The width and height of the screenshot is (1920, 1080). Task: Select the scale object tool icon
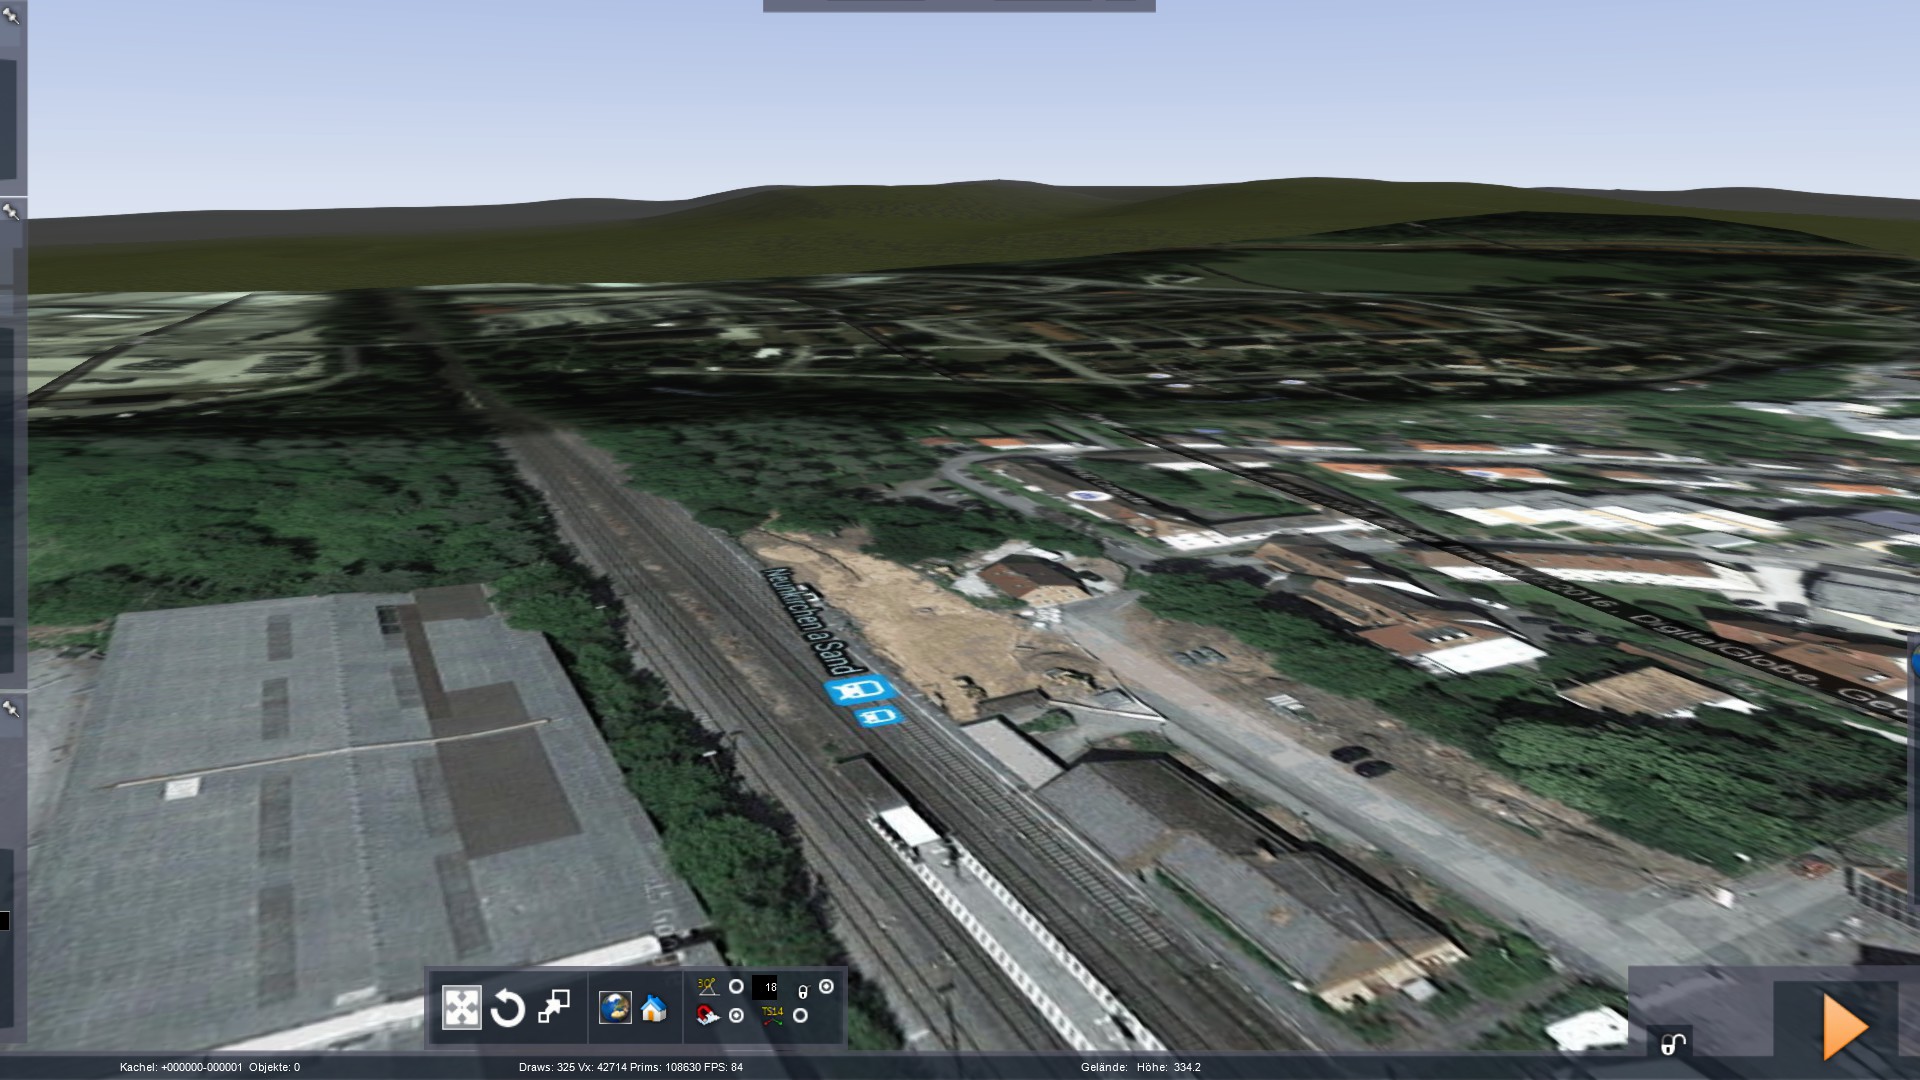[553, 1007]
